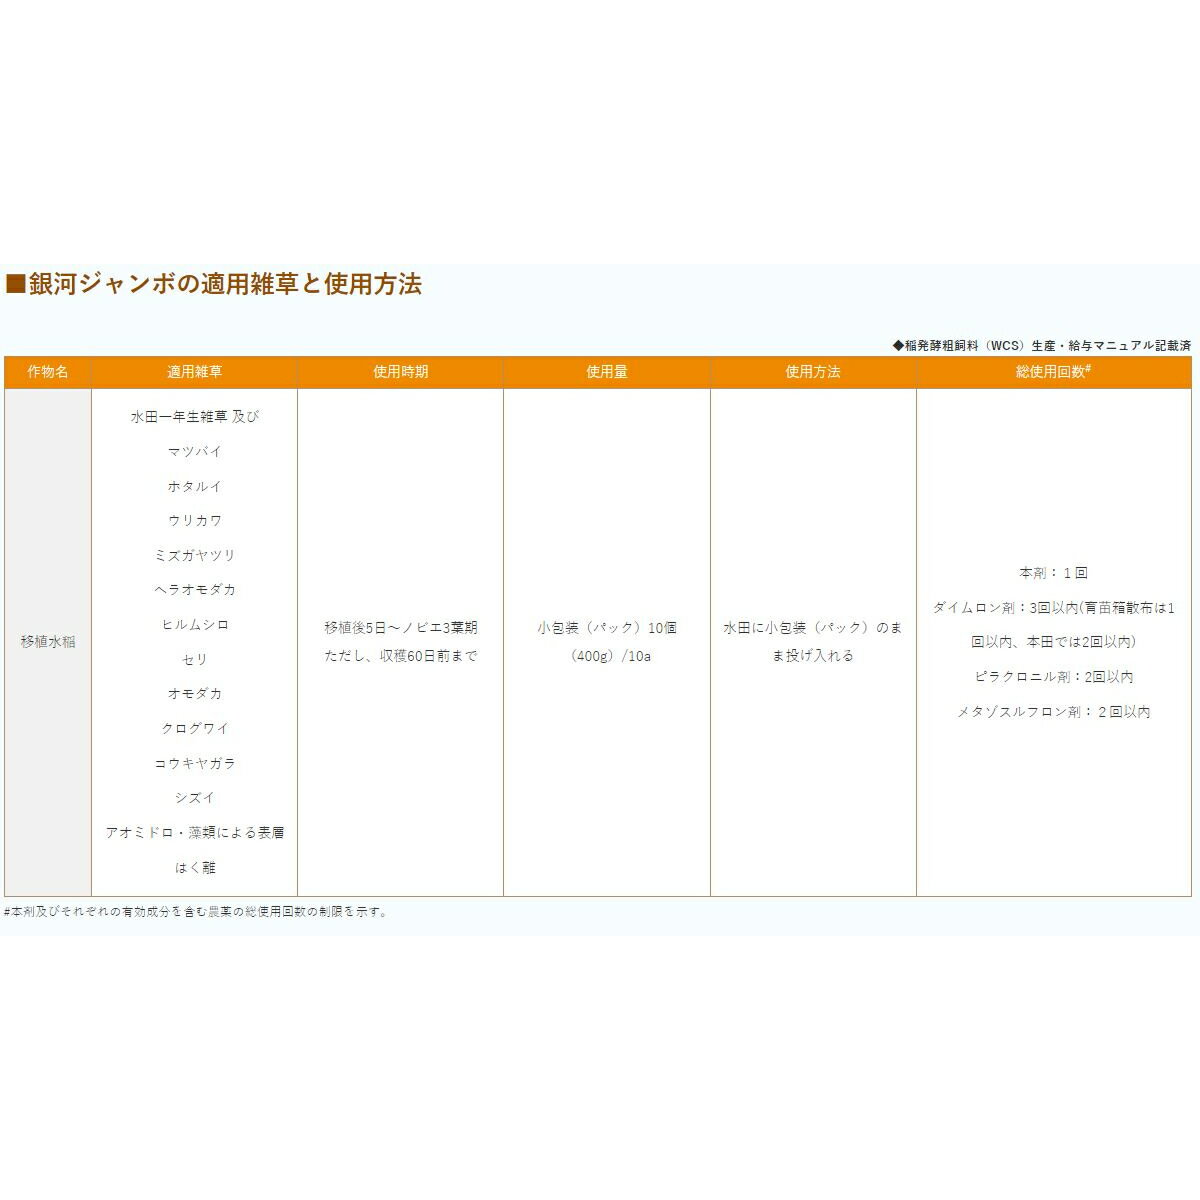Click the 作物名 column header
Viewport: 1200px width, 1200px height.
pyautogui.click(x=48, y=371)
